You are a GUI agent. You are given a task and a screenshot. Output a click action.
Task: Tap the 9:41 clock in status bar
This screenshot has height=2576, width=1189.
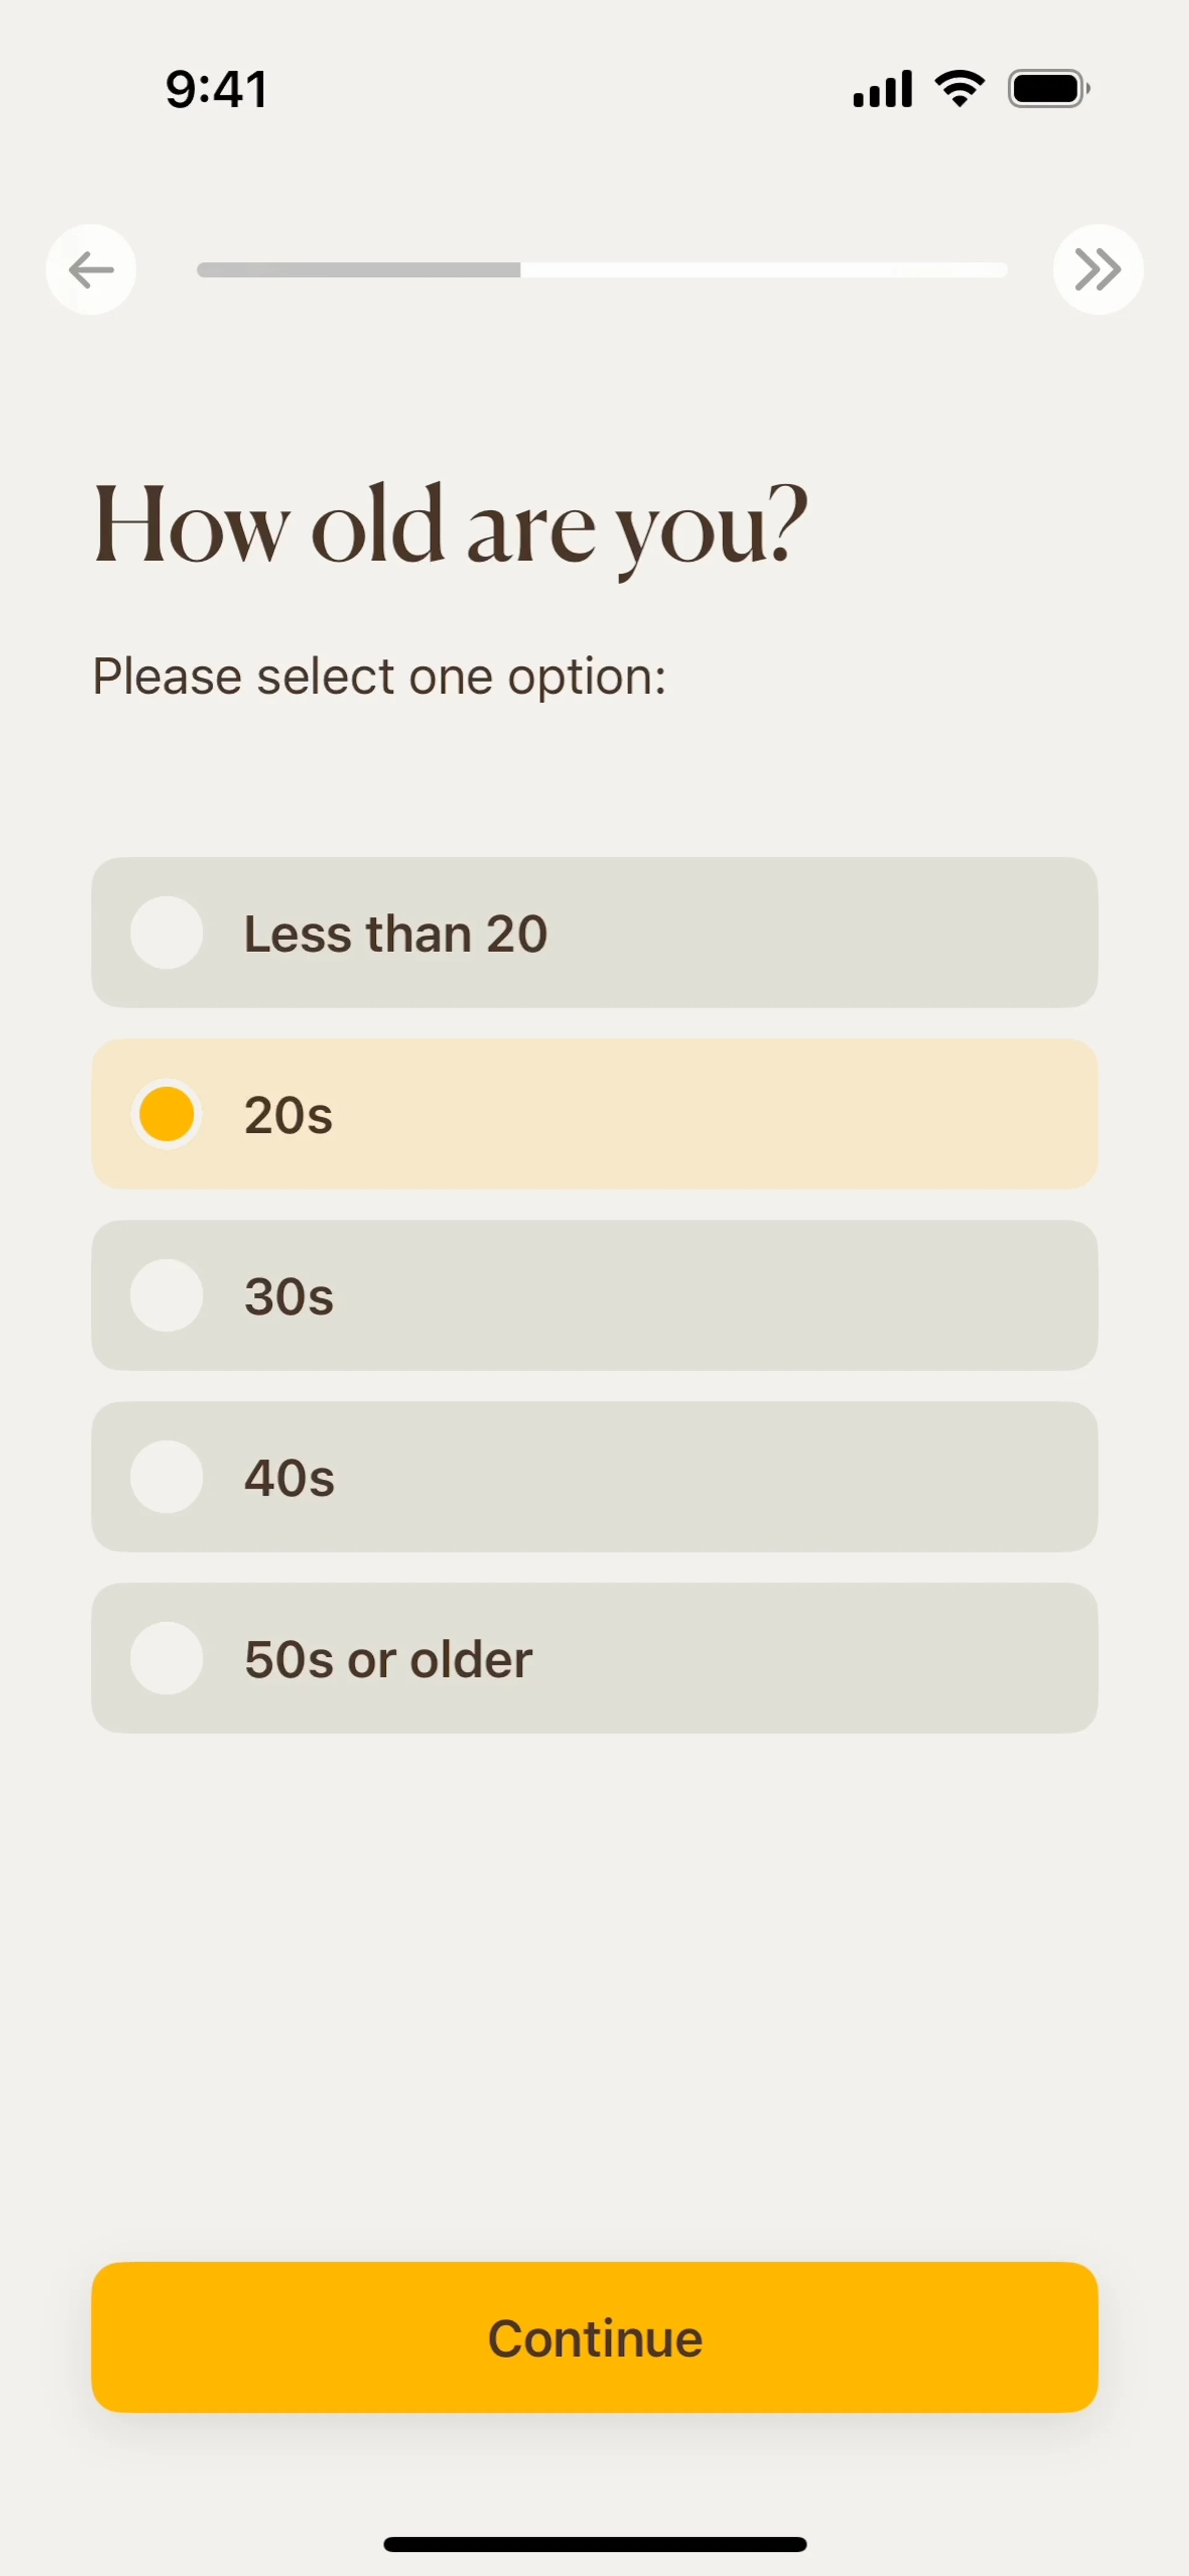tap(216, 89)
